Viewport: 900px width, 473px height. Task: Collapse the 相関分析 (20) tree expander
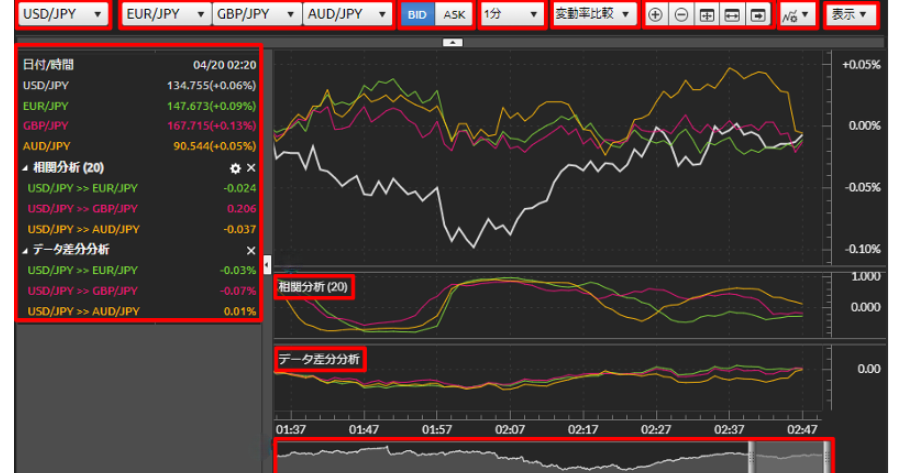(25, 168)
